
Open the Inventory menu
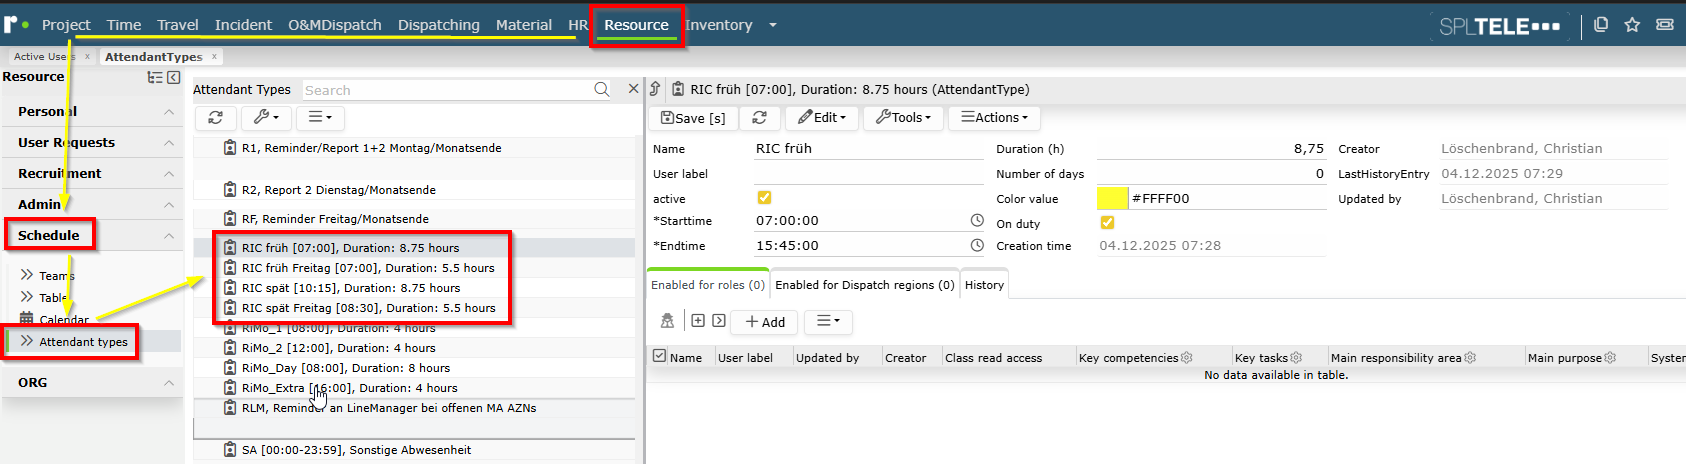pos(719,25)
